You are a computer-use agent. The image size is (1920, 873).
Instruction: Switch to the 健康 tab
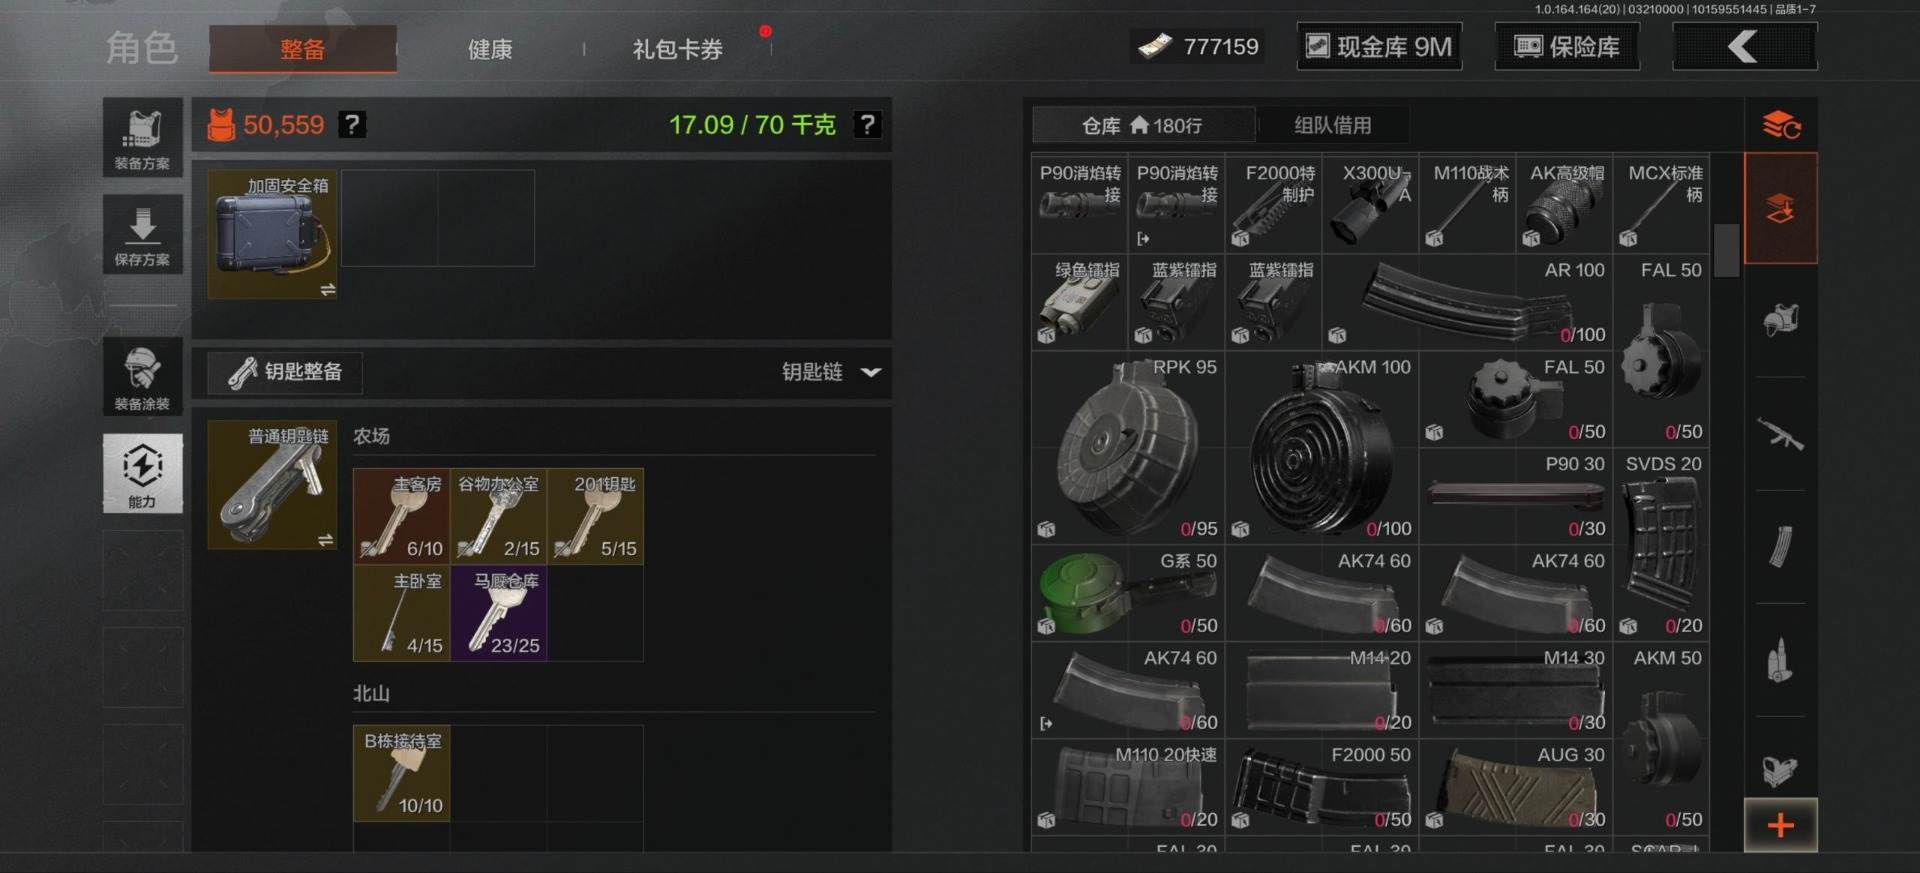coord(490,49)
